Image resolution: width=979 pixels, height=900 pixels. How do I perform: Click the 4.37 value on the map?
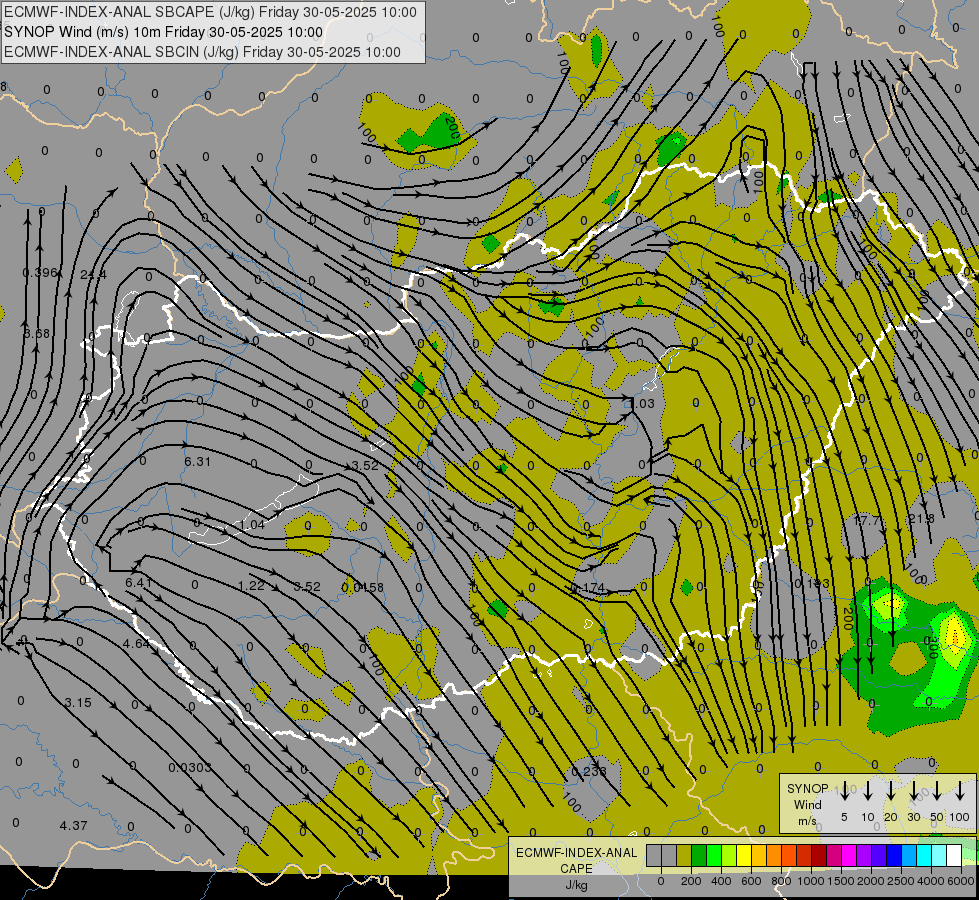73,826
